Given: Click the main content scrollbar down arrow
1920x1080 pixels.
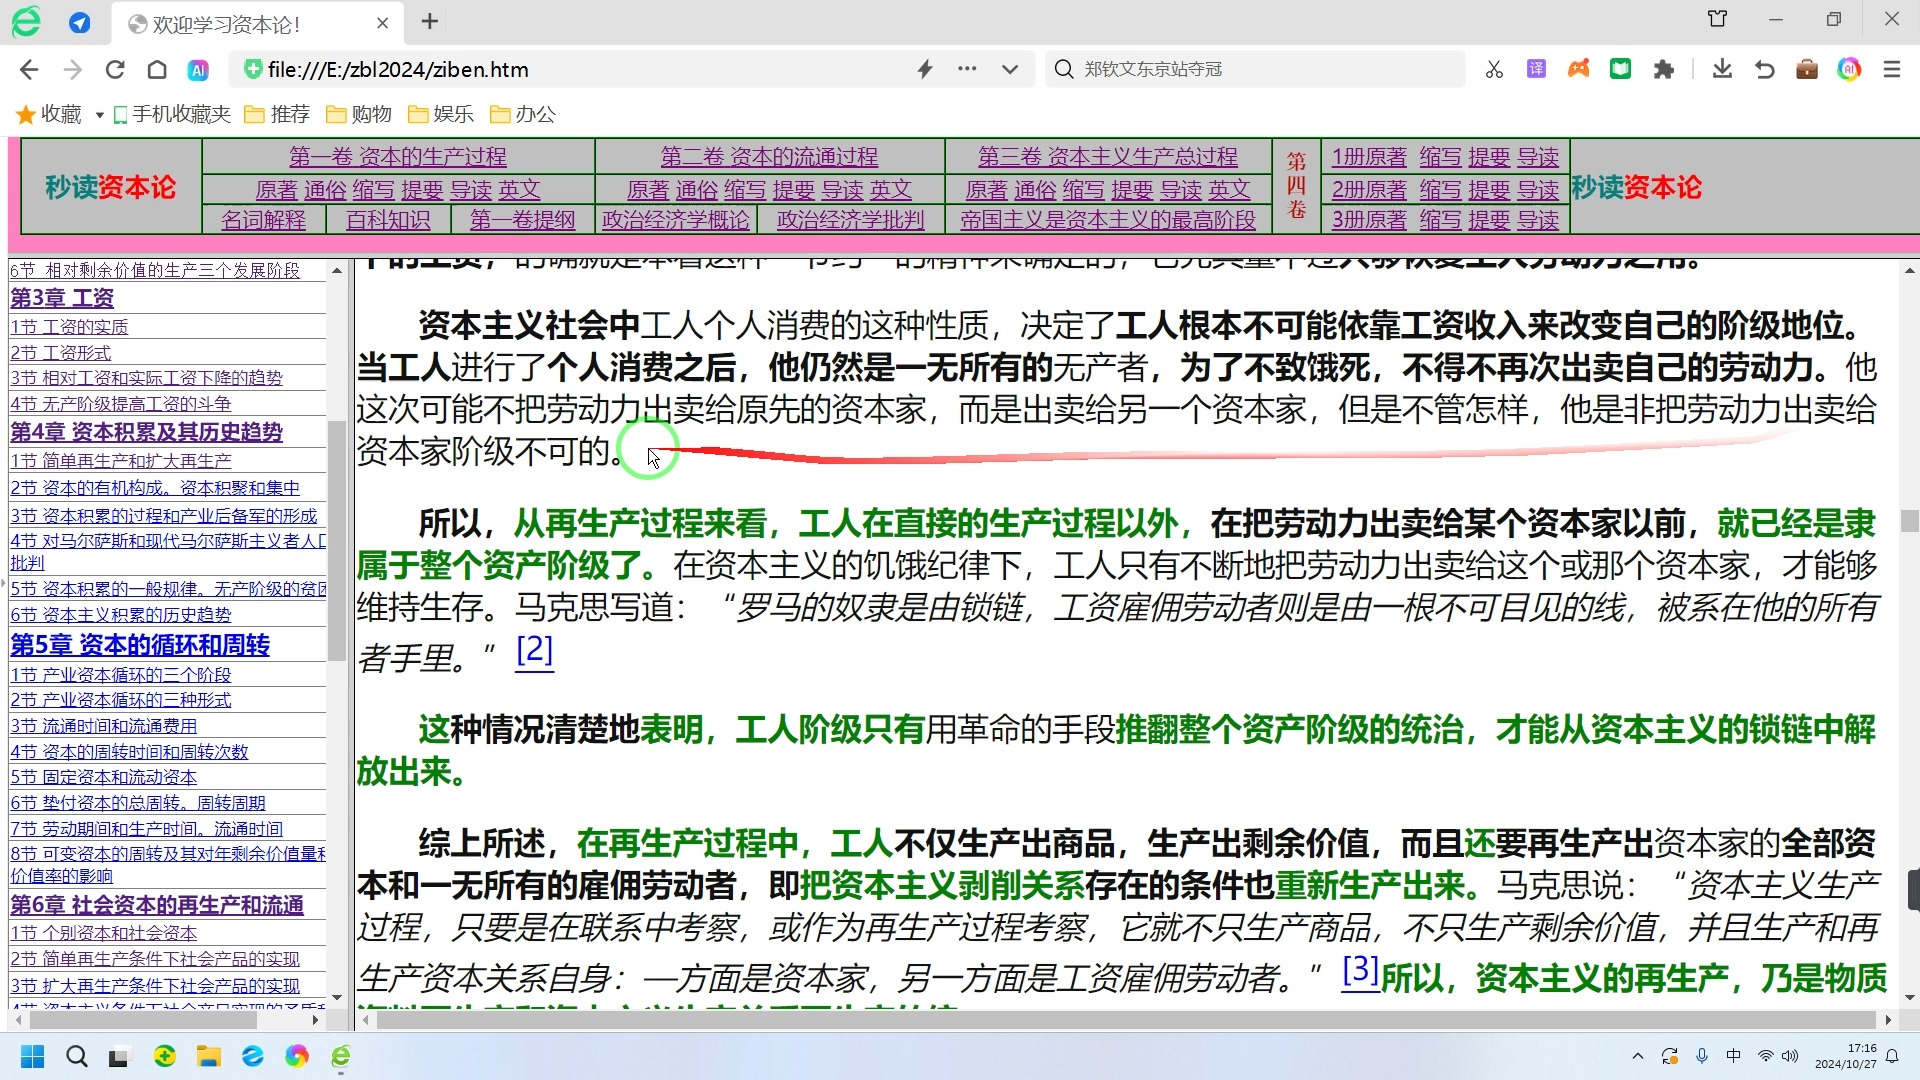Looking at the screenshot, I should (x=1910, y=997).
